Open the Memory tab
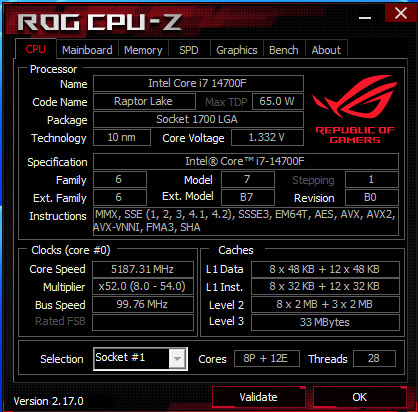The height and width of the screenshot is (412, 418). [143, 50]
